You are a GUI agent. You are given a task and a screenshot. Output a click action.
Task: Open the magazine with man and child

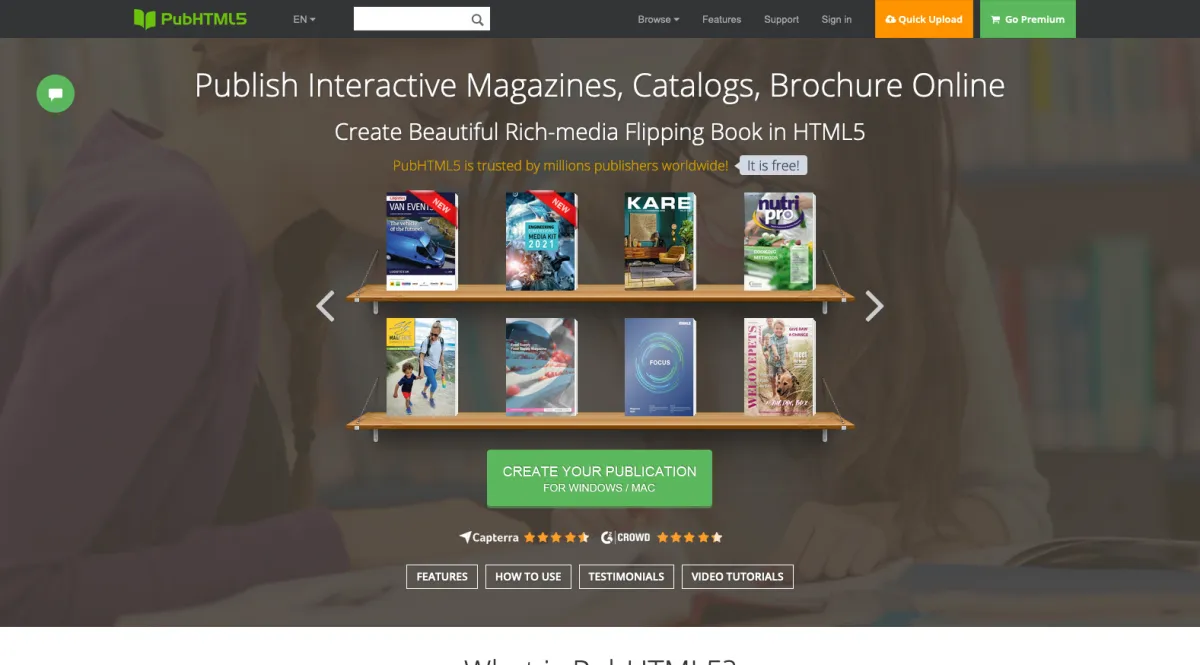(422, 367)
